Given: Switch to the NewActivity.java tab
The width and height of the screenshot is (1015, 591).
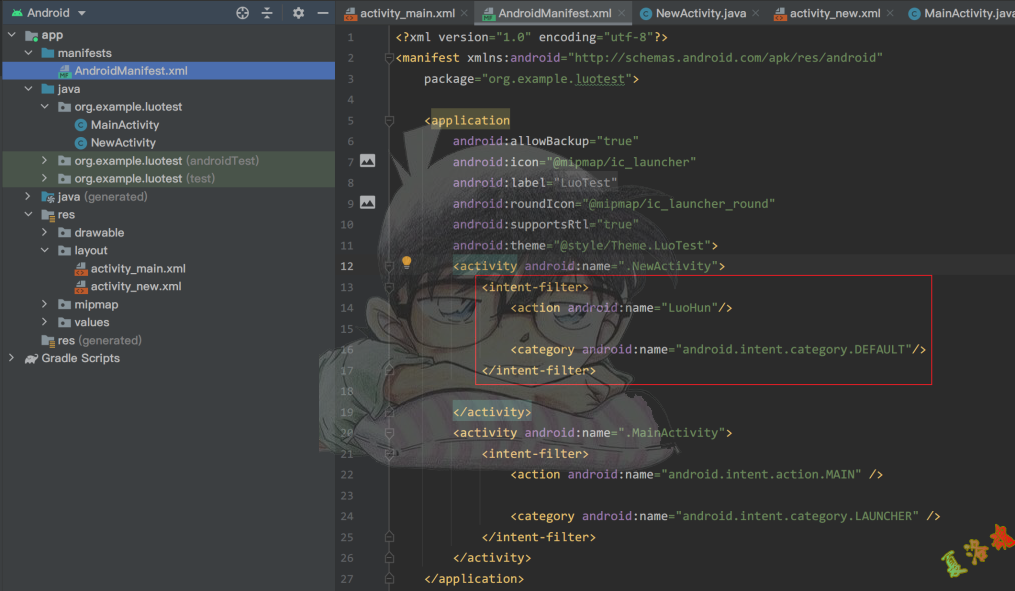Looking at the screenshot, I should [x=696, y=14].
